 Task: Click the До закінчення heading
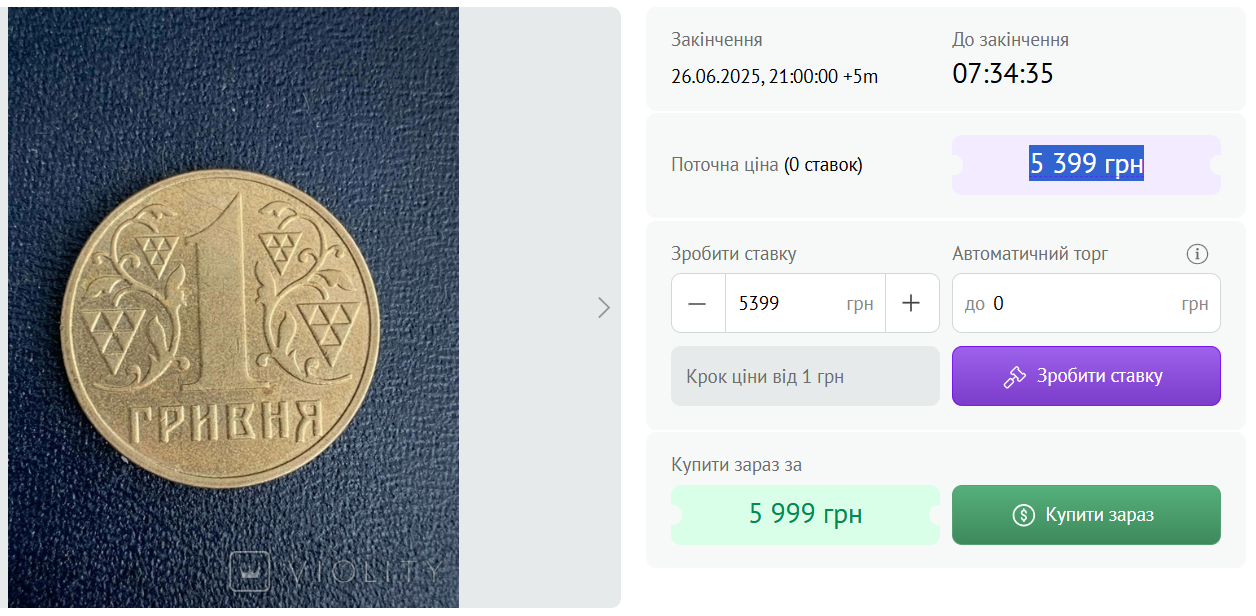(x=1009, y=39)
